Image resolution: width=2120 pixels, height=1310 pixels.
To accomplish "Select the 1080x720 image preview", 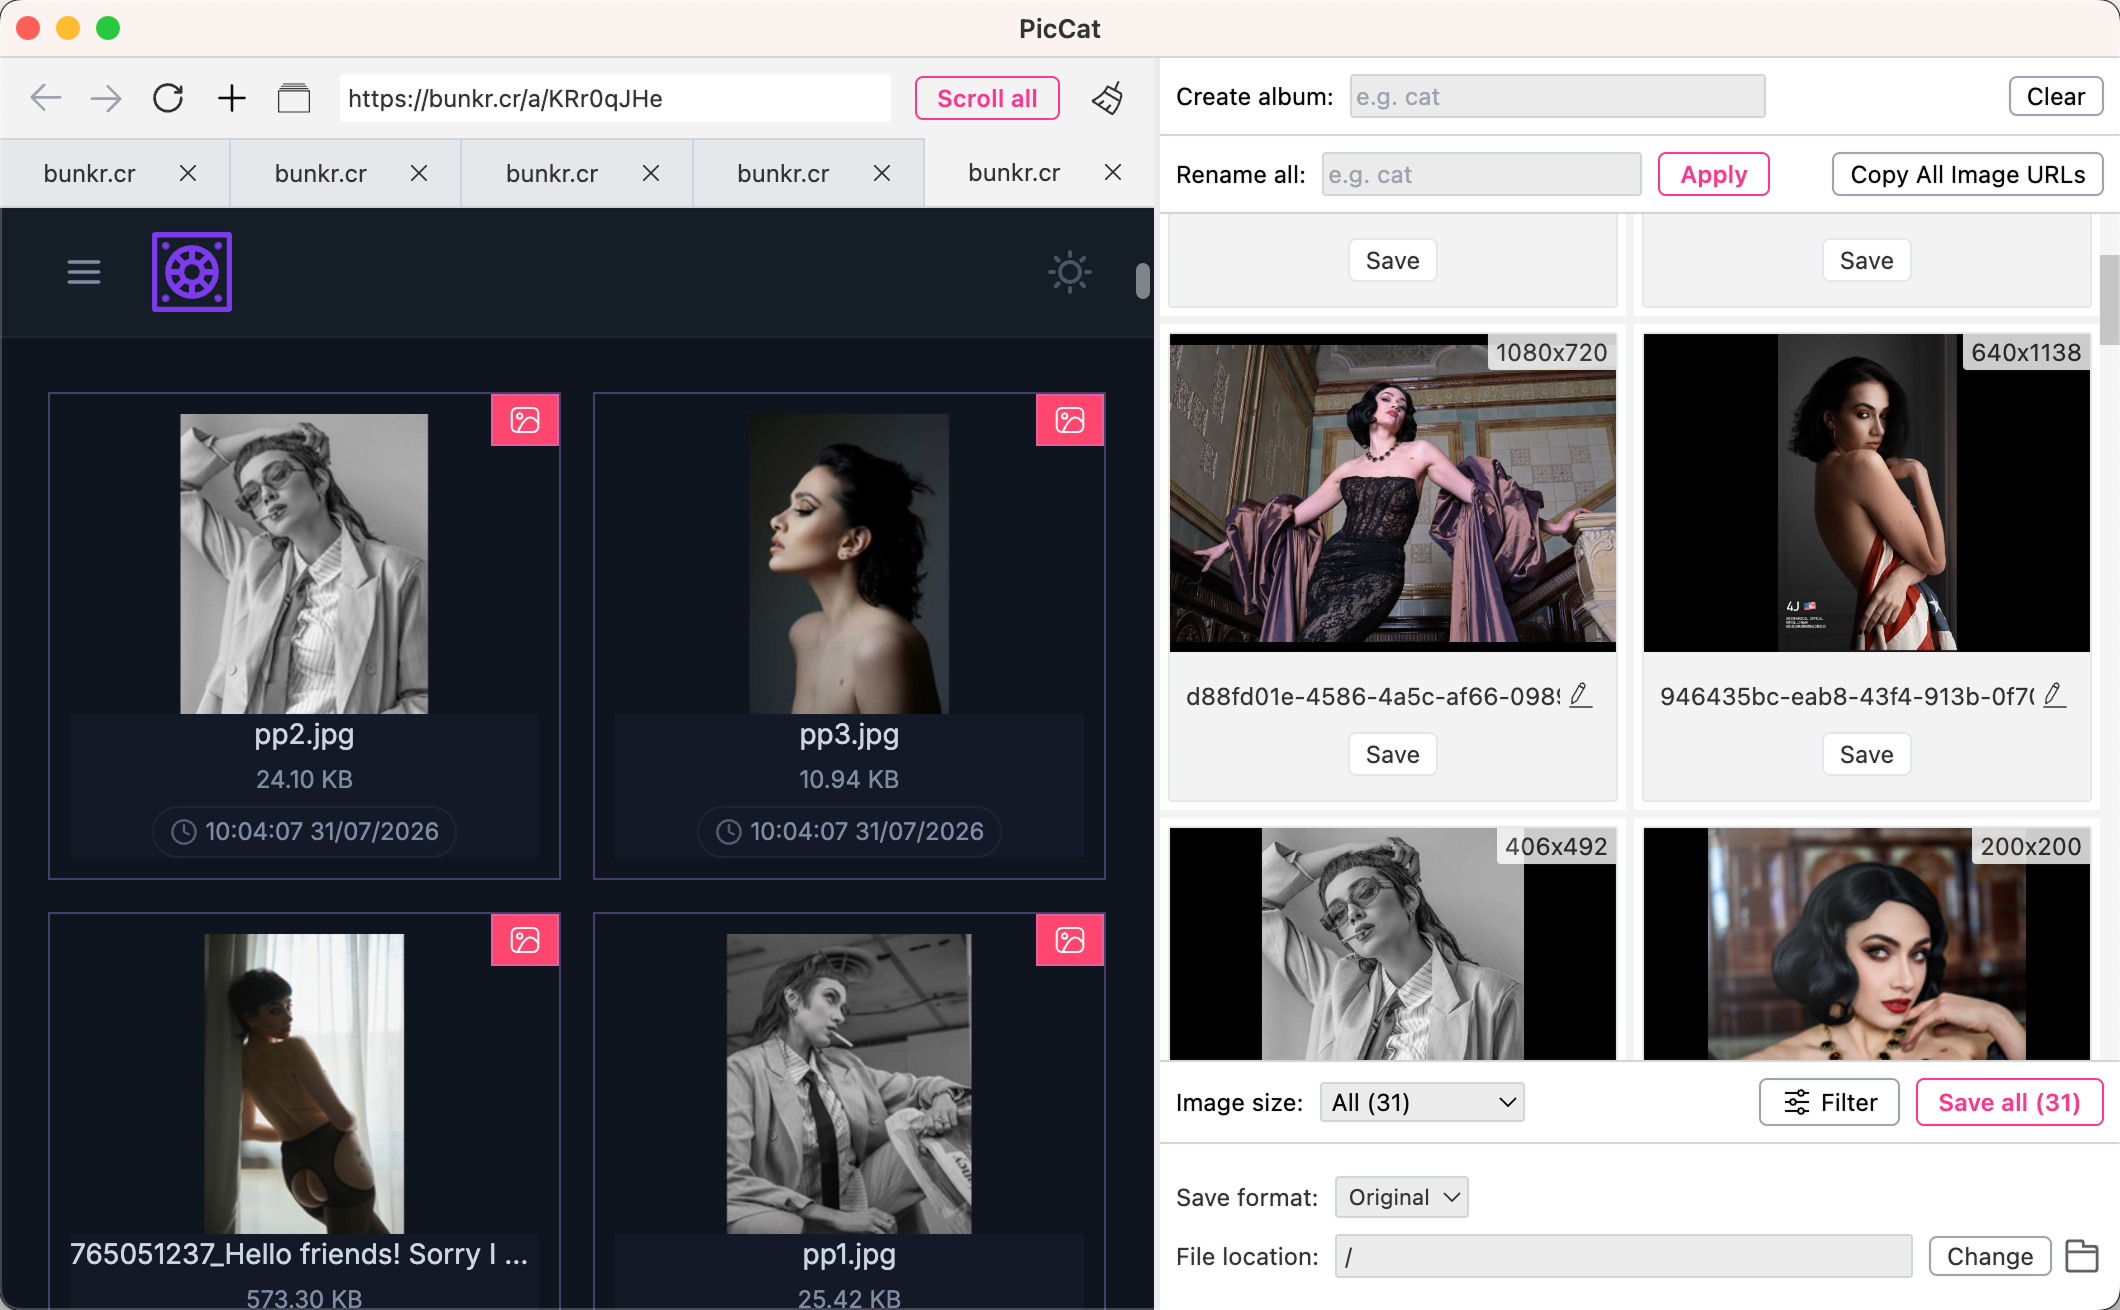I will click(x=1393, y=493).
